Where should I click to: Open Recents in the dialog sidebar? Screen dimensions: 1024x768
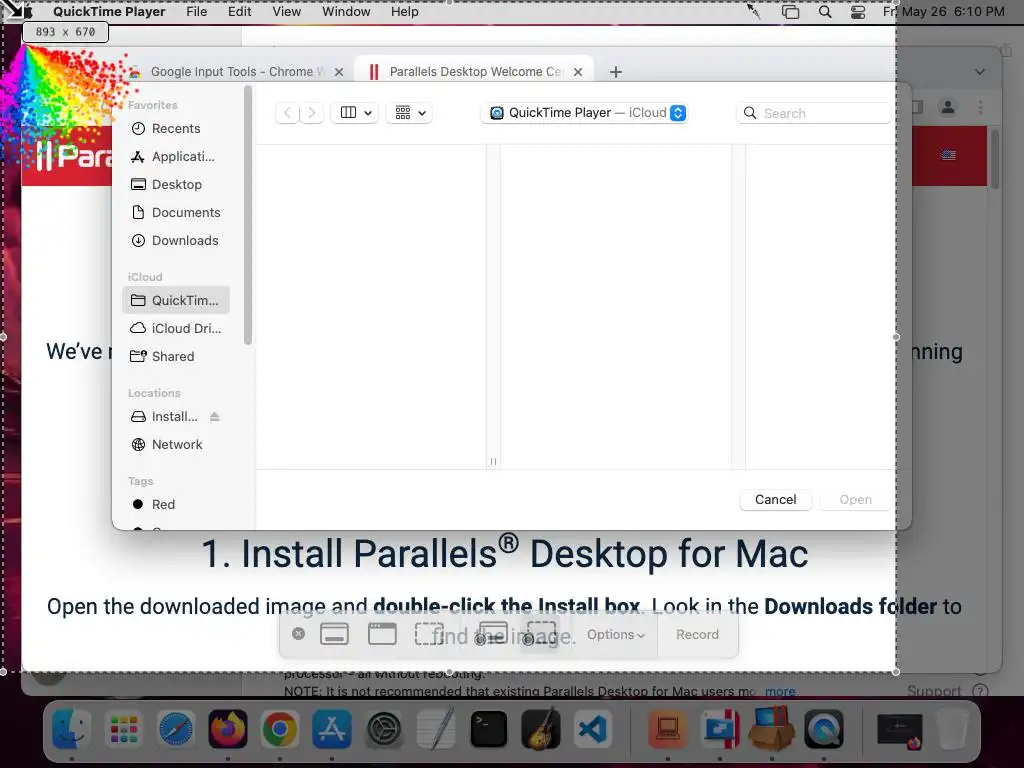click(175, 129)
